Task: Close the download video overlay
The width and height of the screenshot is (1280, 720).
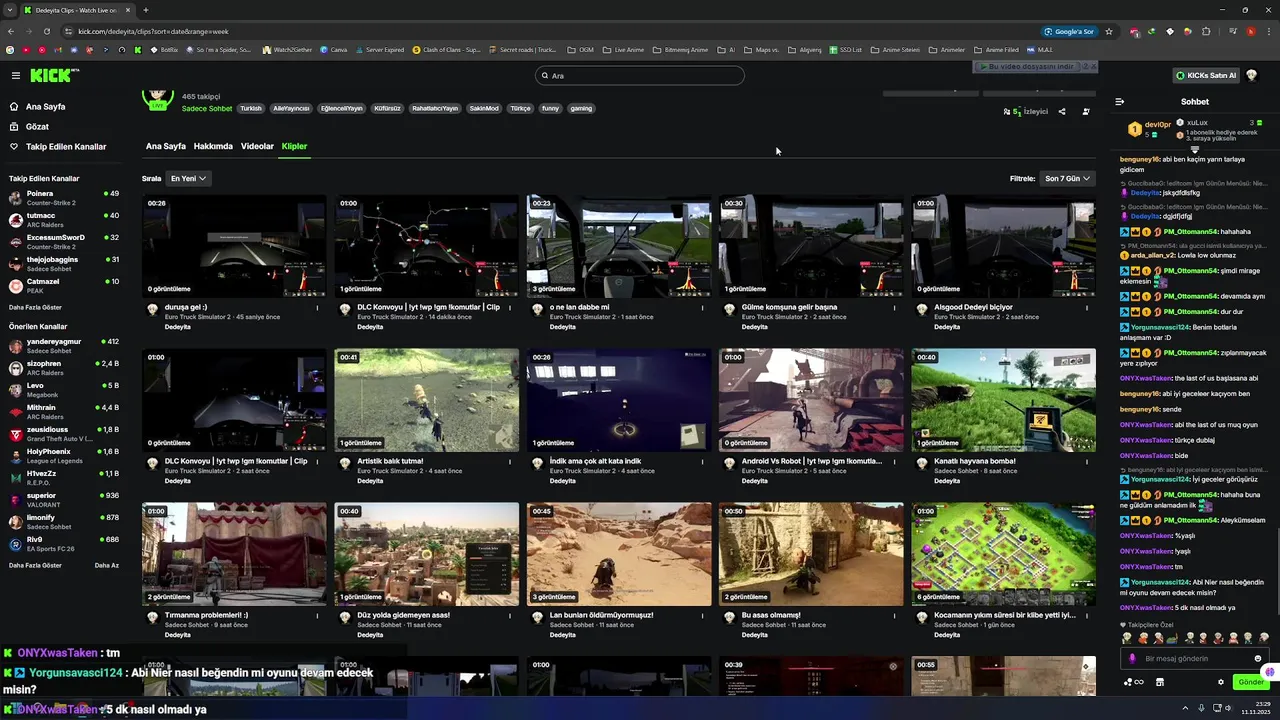Action: (x=1093, y=67)
